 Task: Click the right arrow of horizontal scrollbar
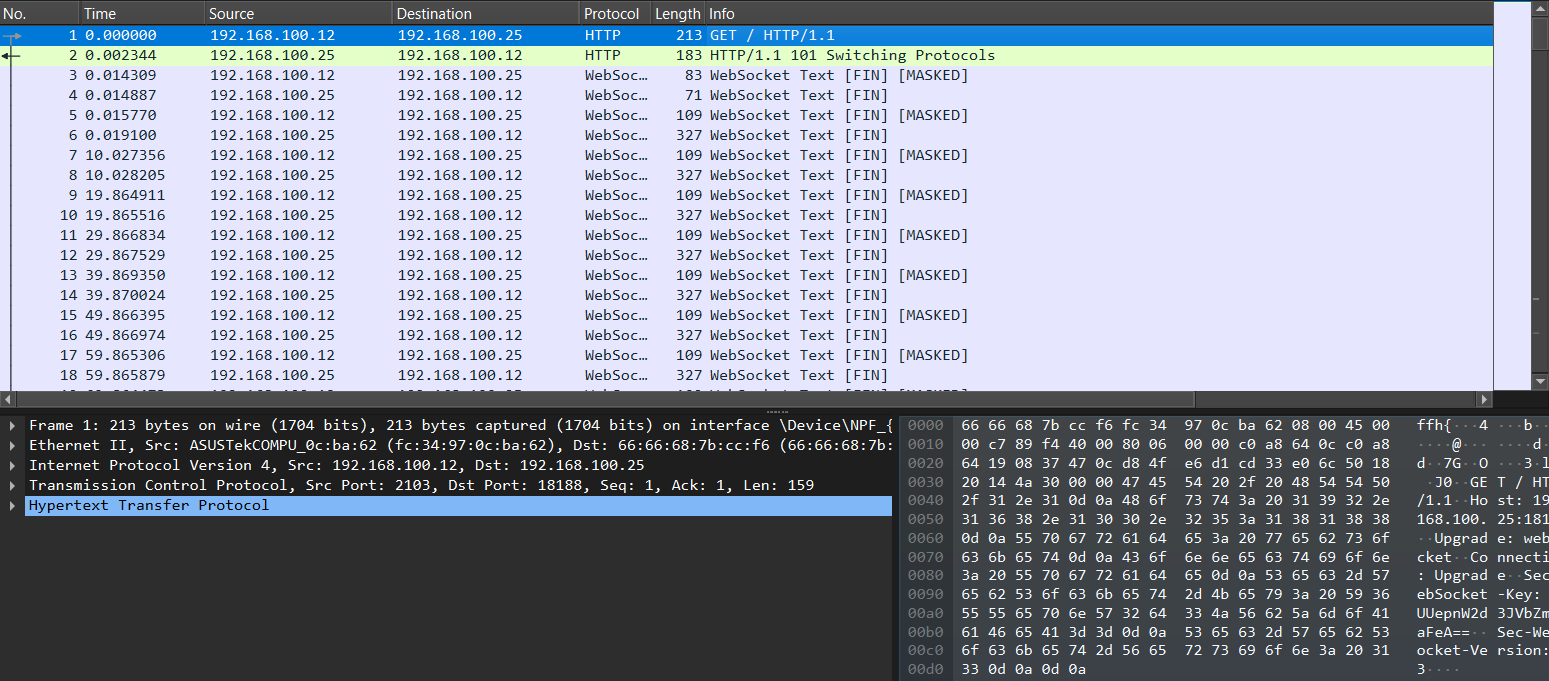(x=1485, y=399)
